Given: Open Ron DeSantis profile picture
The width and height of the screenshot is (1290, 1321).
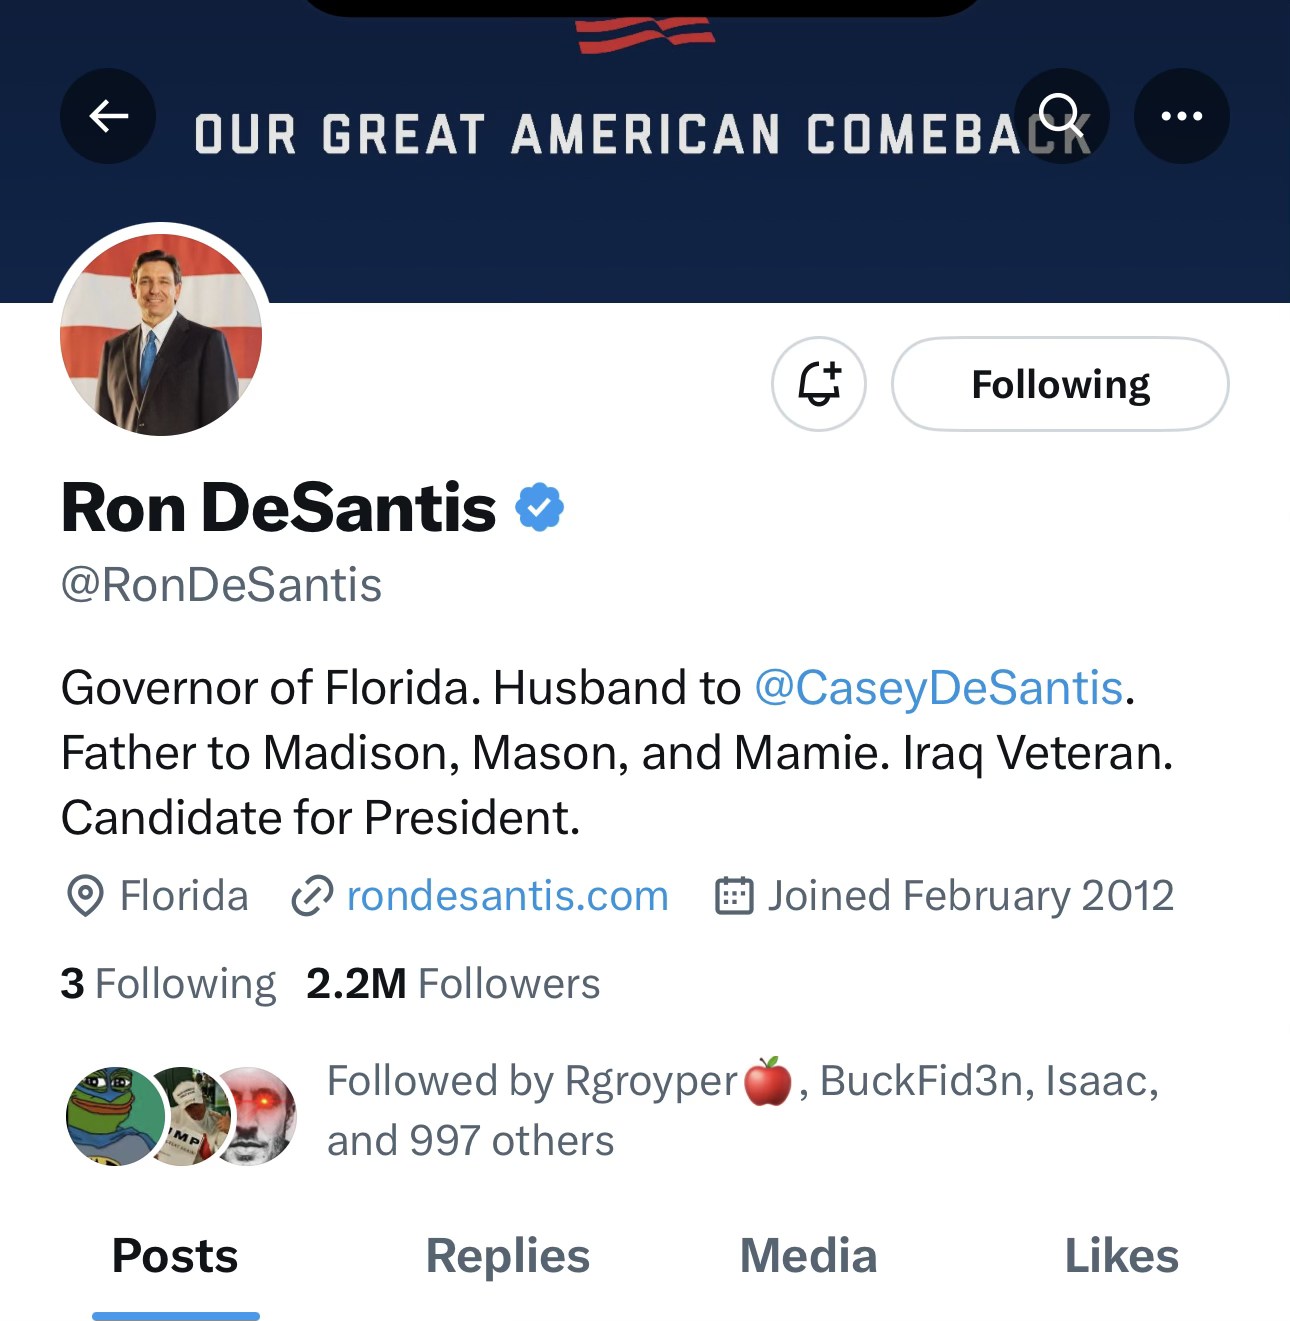Looking at the screenshot, I should tap(161, 334).
